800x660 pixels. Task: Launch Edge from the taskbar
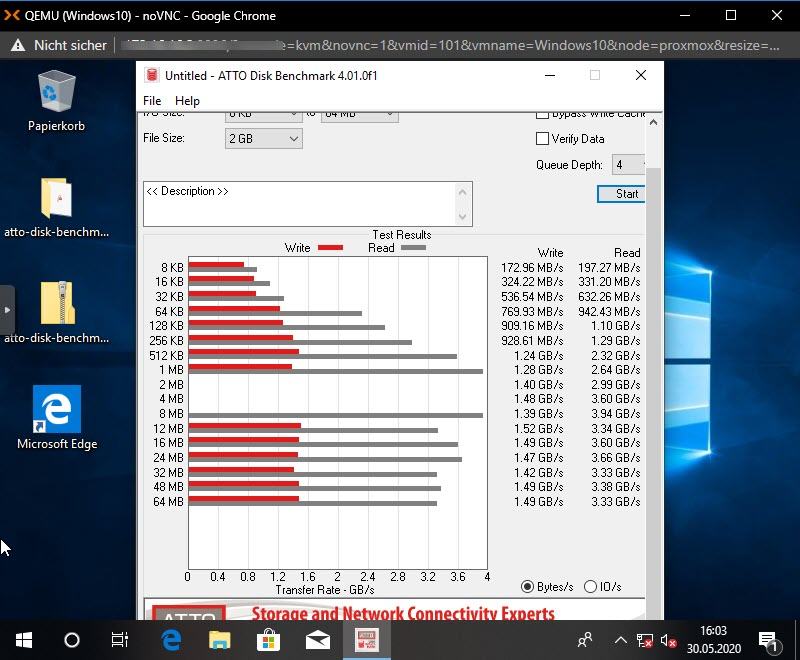click(171, 640)
